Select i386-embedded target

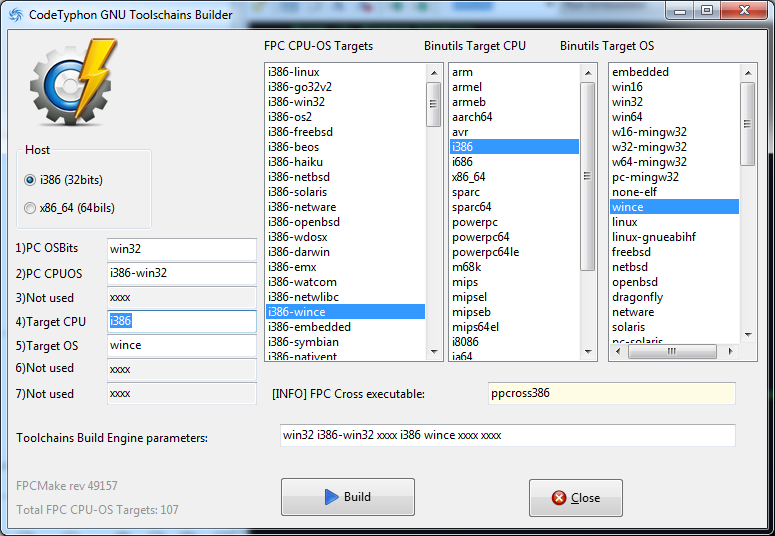coord(345,327)
